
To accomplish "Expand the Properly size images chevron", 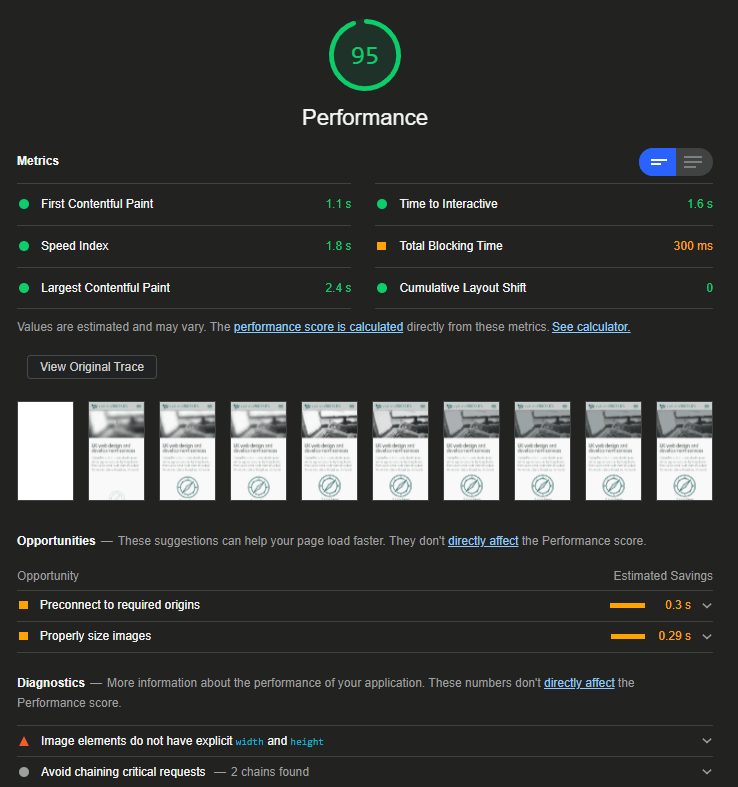I will pos(707,636).
